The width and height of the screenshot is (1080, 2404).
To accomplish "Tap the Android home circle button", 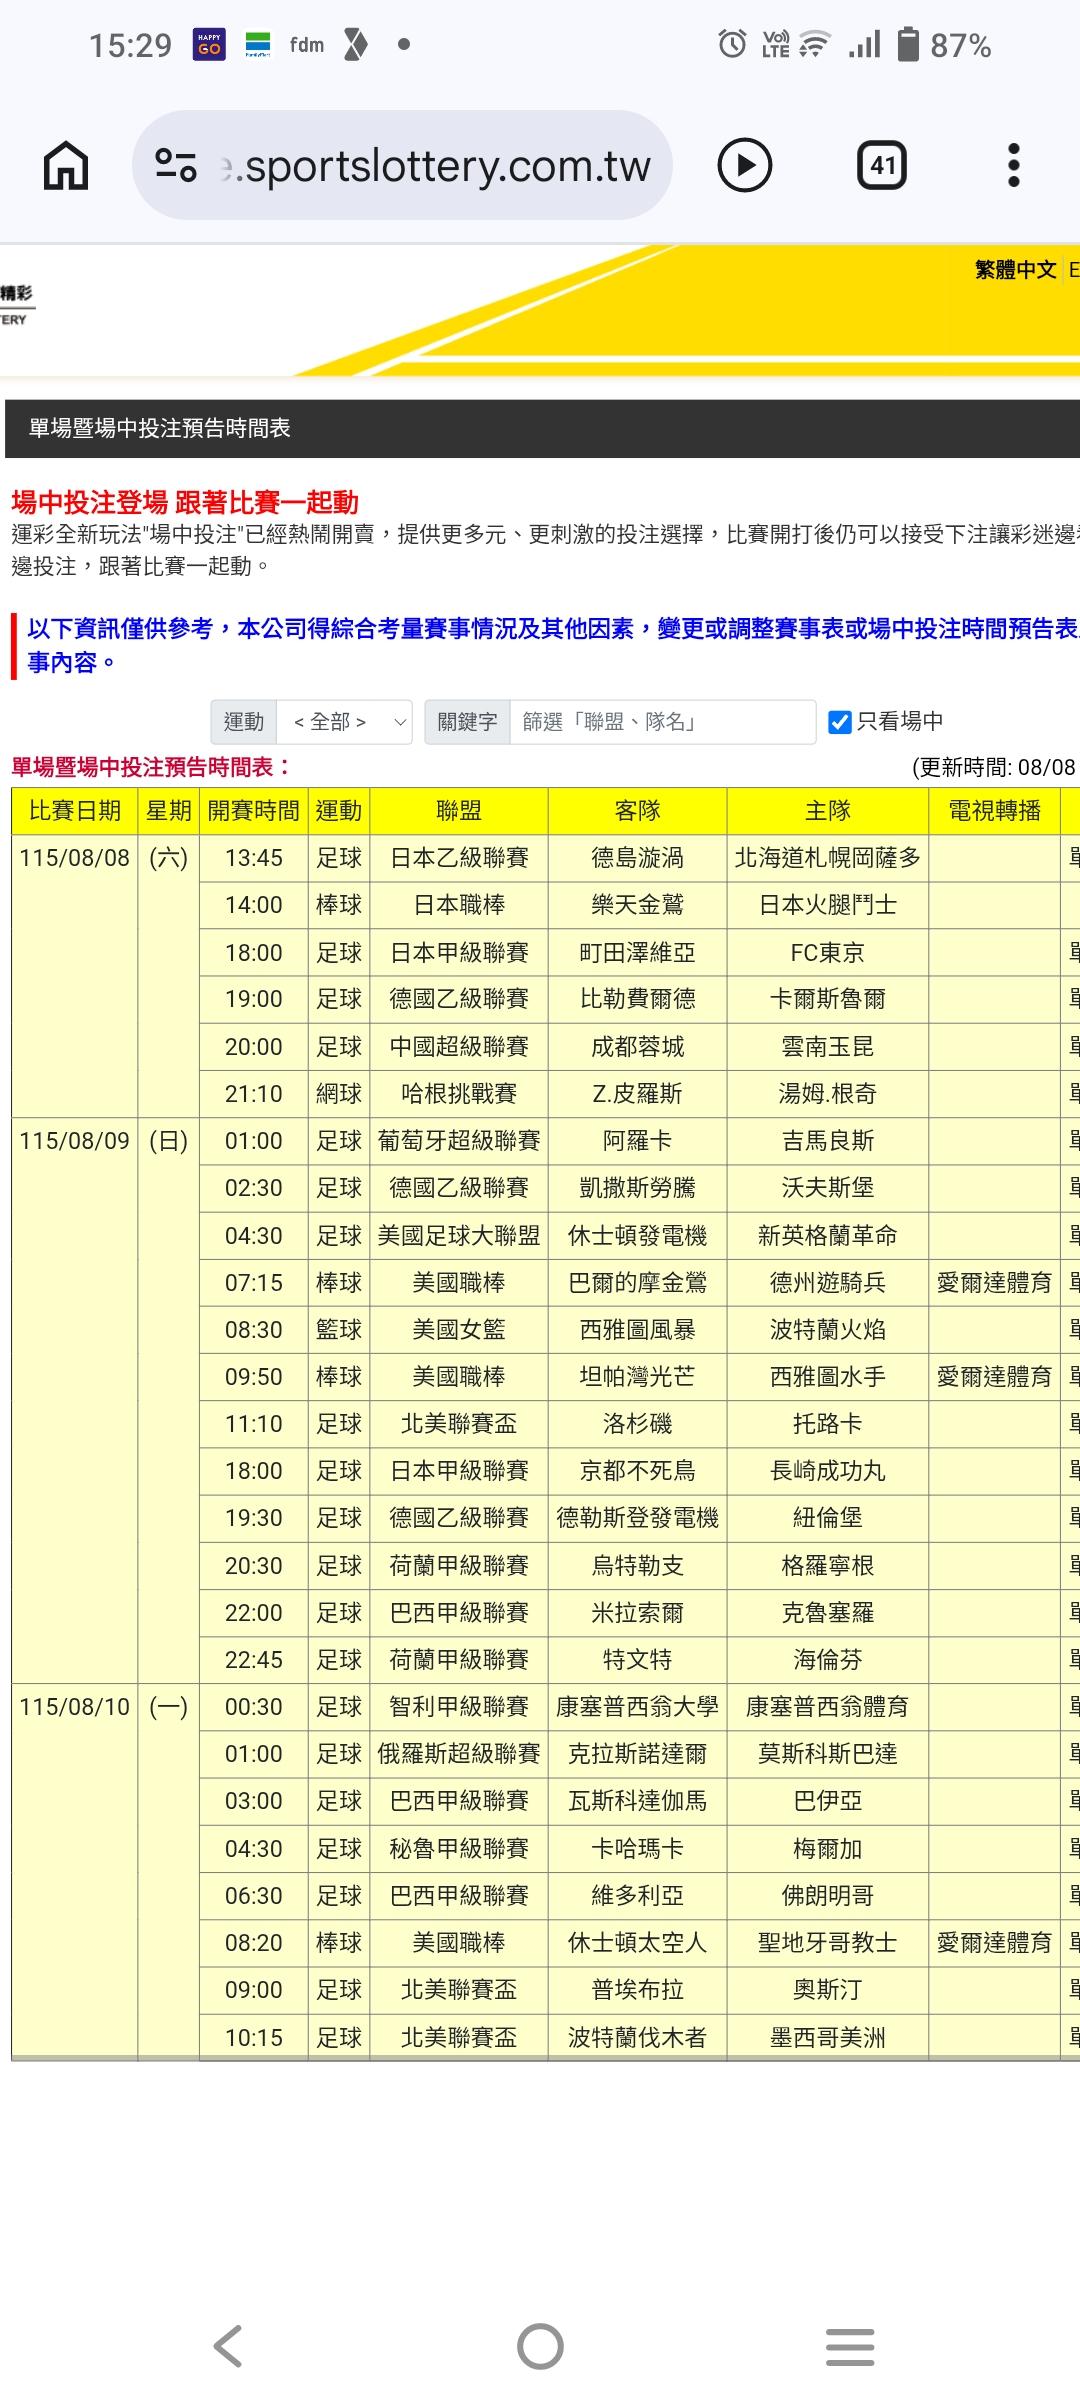I will (540, 2346).
